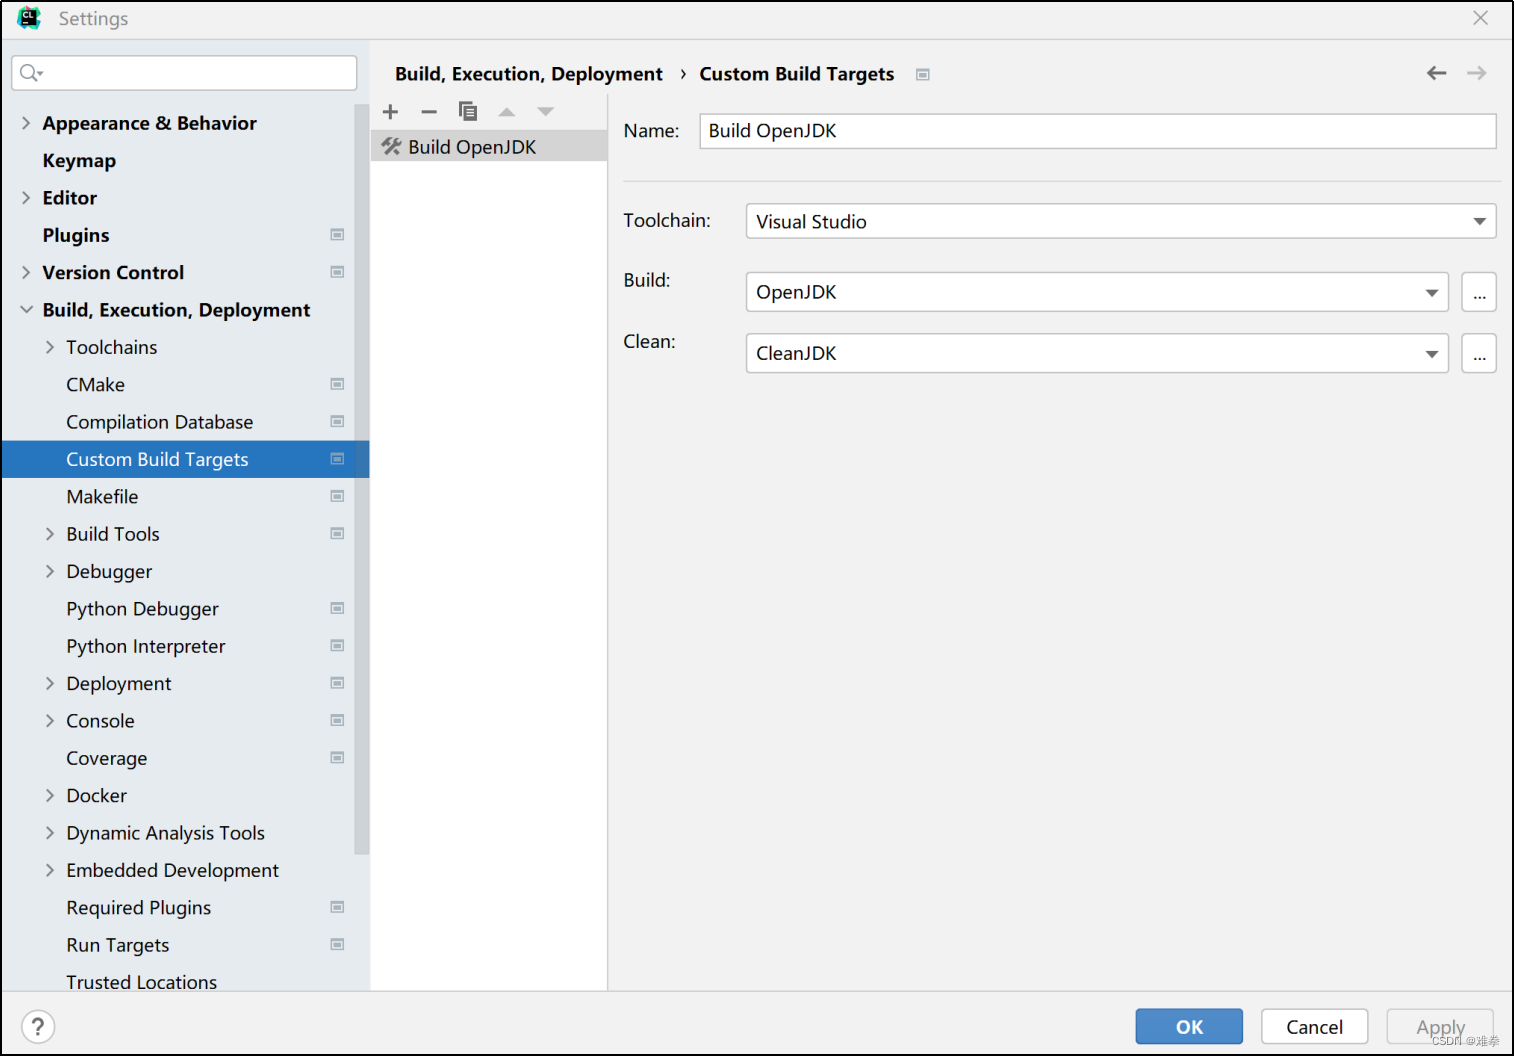Open Required Plugins settings
This screenshot has height=1056, width=1515.
point(139,908)
